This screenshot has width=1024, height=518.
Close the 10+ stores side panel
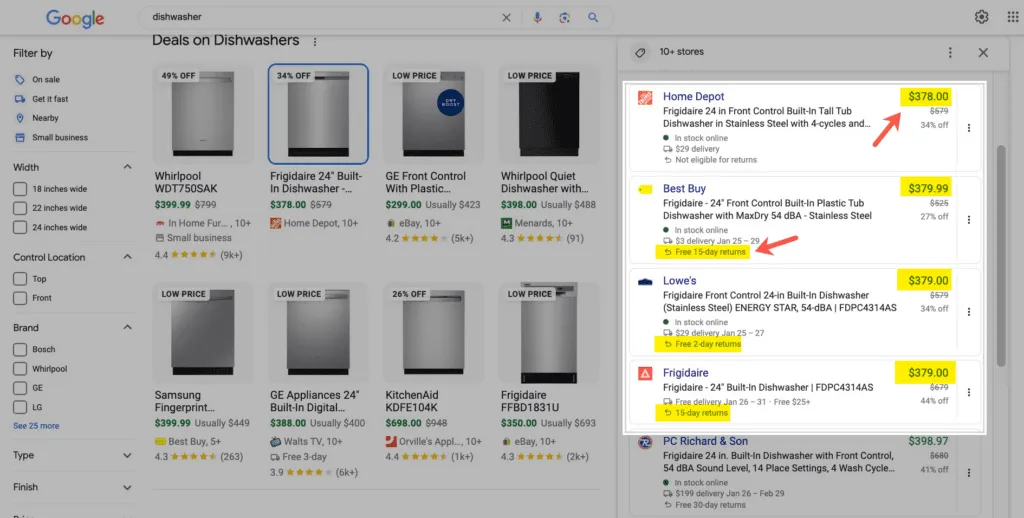983,52
